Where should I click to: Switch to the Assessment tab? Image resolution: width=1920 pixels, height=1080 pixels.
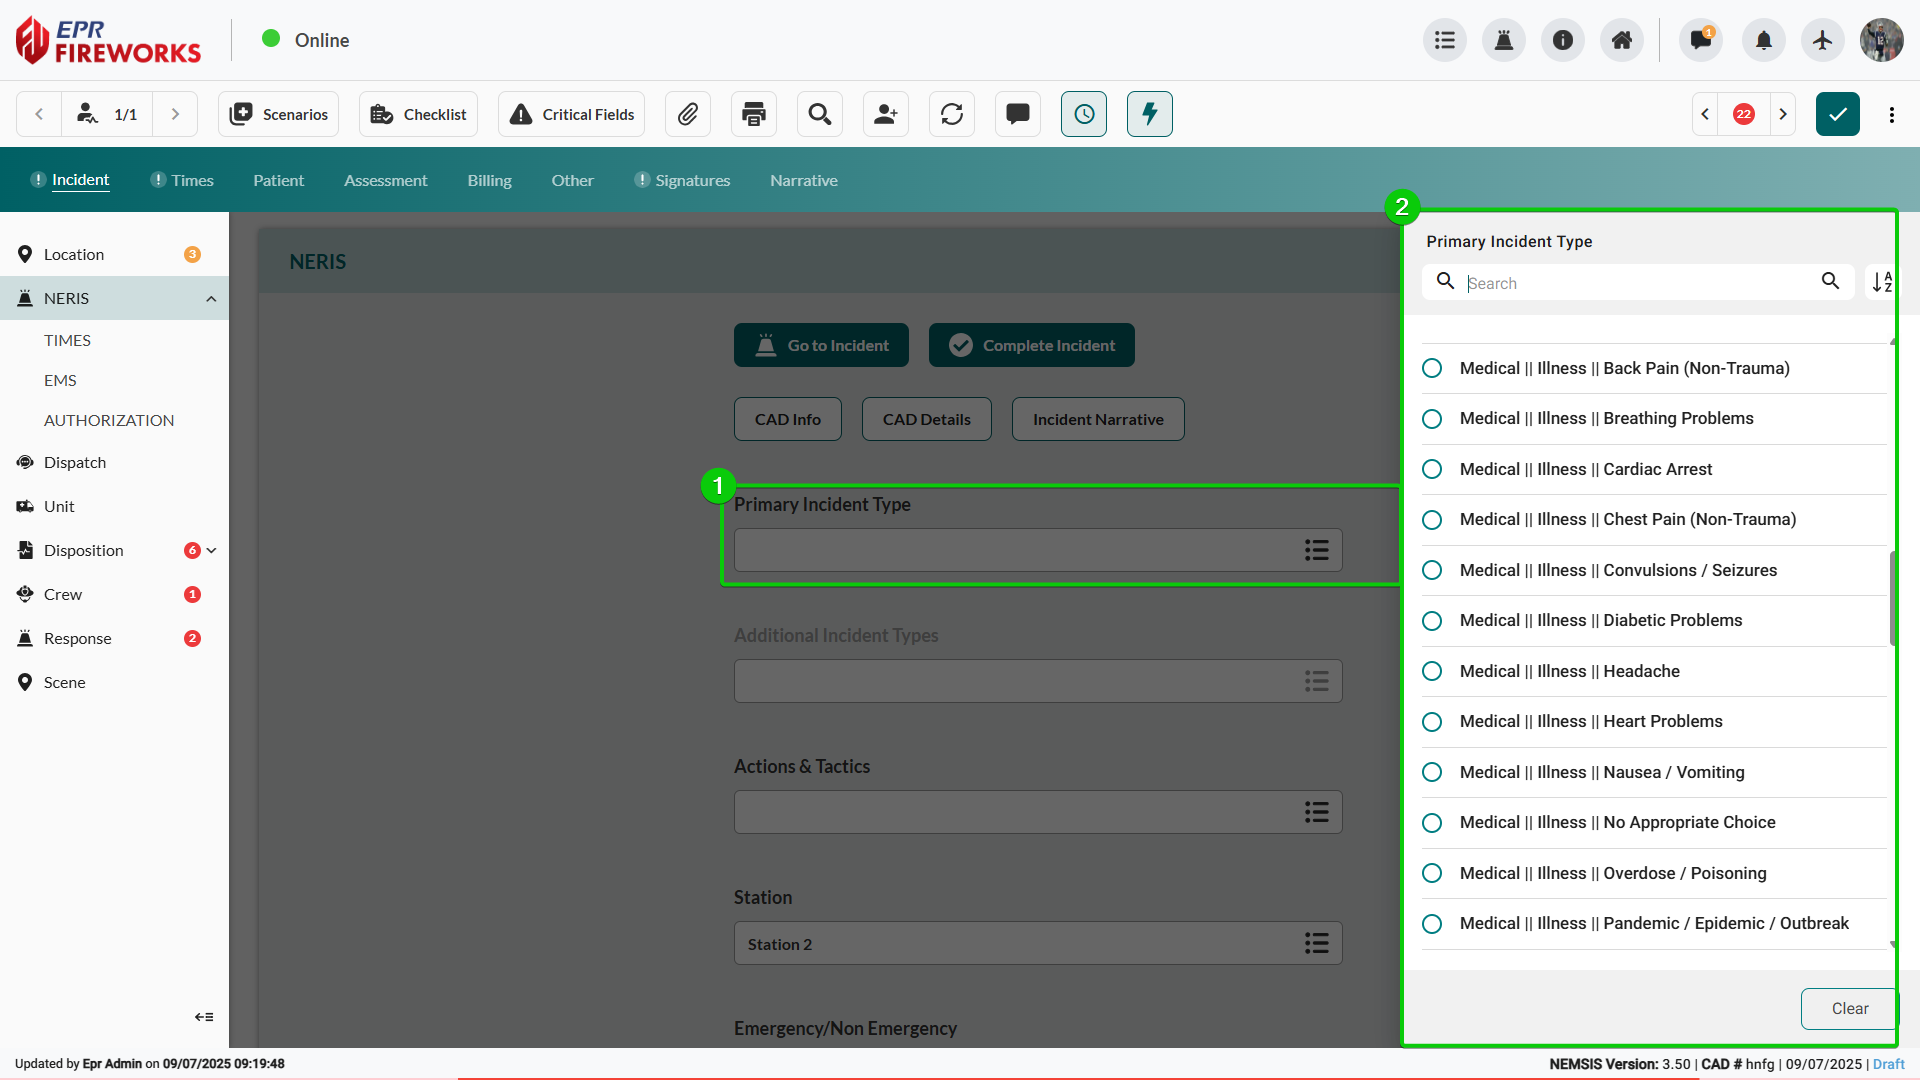(385, 180)
